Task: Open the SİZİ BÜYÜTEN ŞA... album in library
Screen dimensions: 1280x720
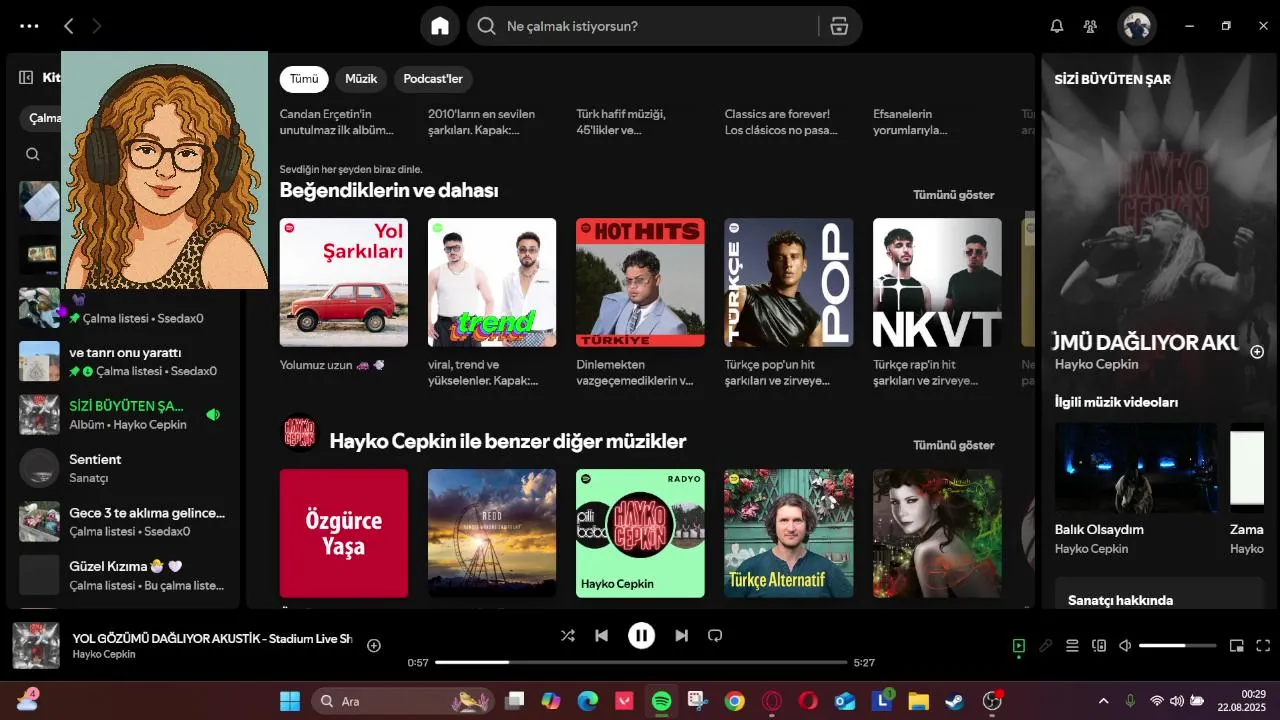Action: 121,414
